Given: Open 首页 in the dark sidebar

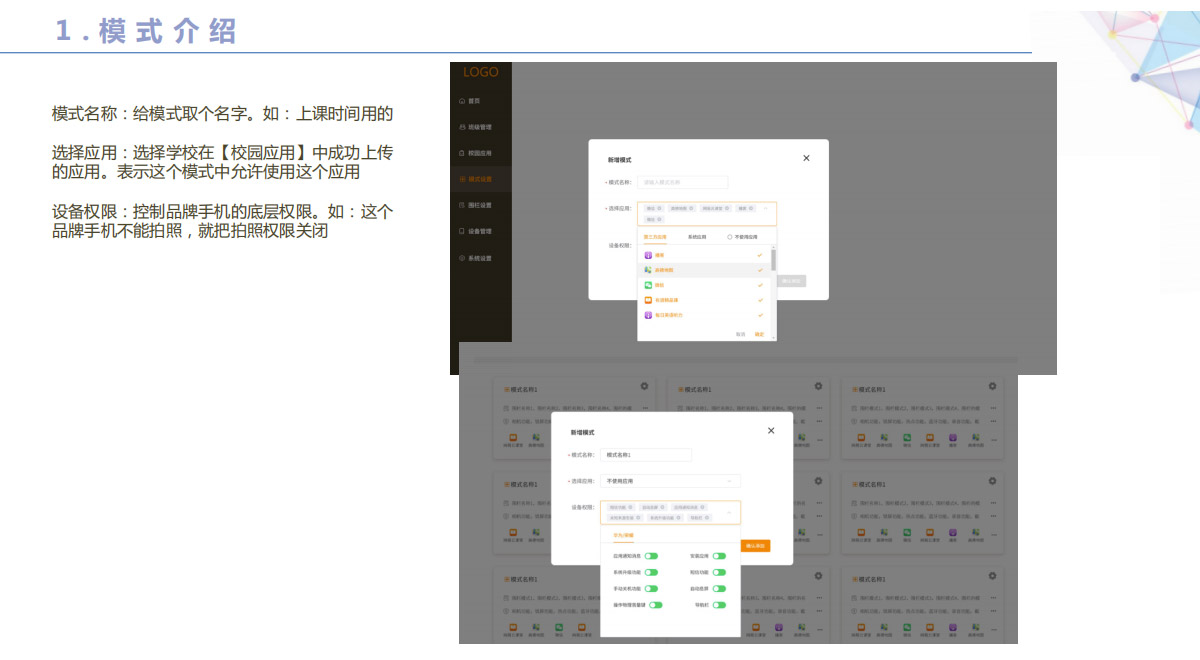Looking at the screenshot, I should click(x=473, y=101).
